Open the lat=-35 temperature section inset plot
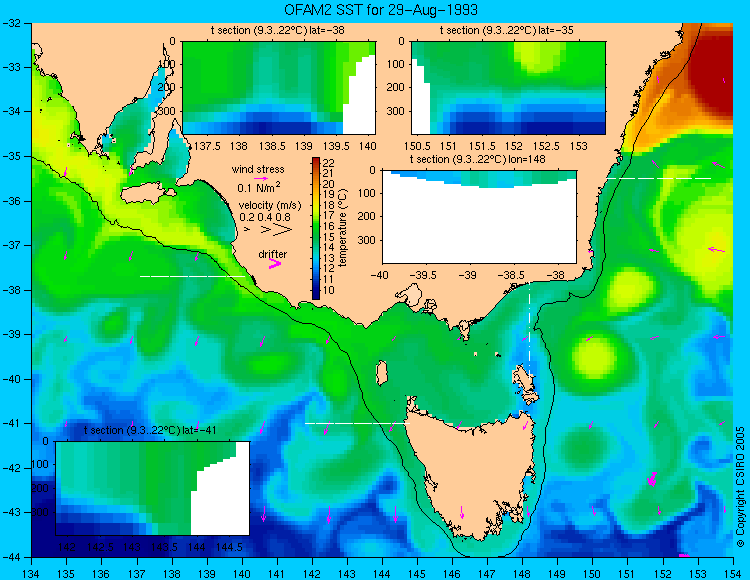The width and height of the screenshot is (750, 580). (x=508, y=88)
